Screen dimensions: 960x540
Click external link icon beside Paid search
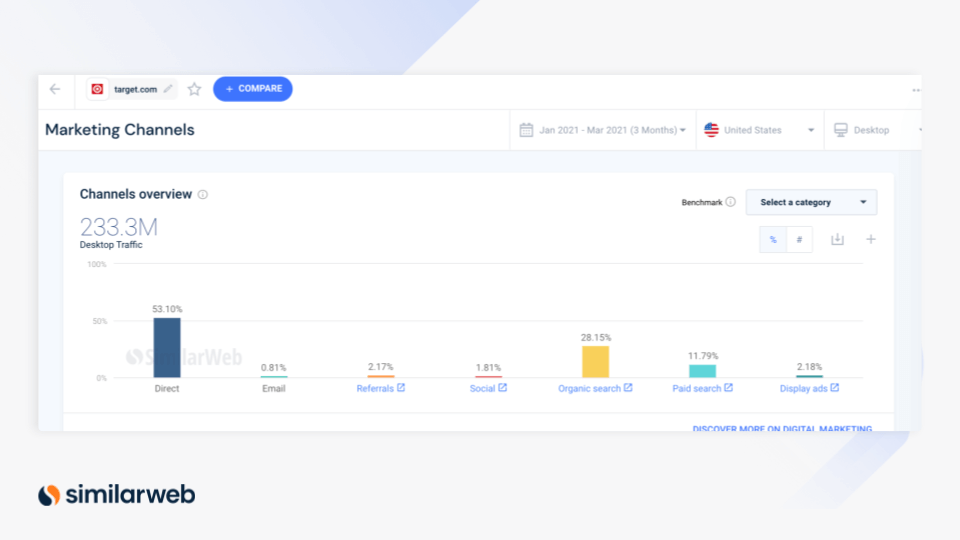pos(729,388)
